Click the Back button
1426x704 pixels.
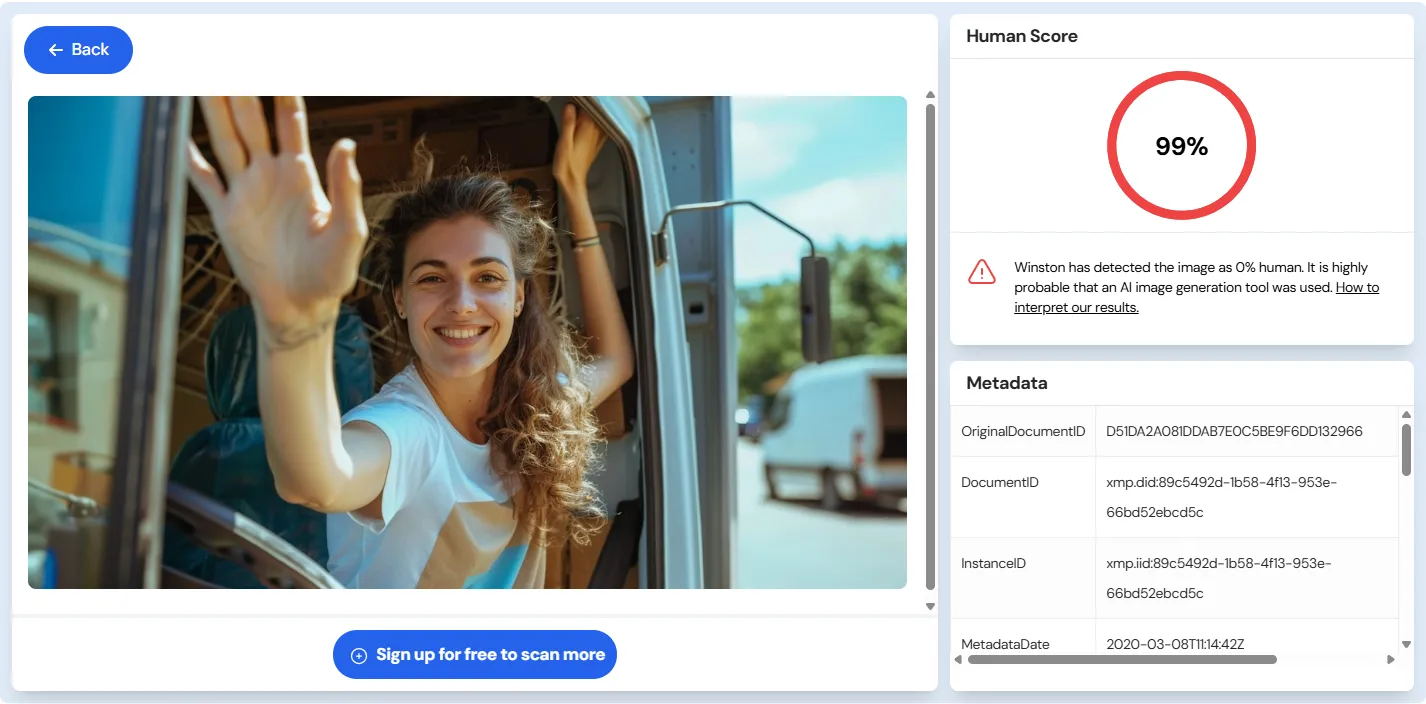point(78,50)
